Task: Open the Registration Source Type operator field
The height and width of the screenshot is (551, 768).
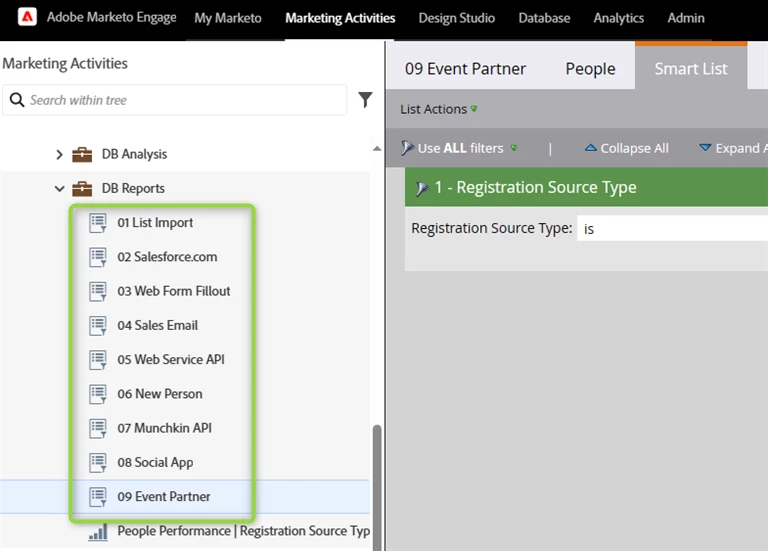Action: click(x=672, y=228)
